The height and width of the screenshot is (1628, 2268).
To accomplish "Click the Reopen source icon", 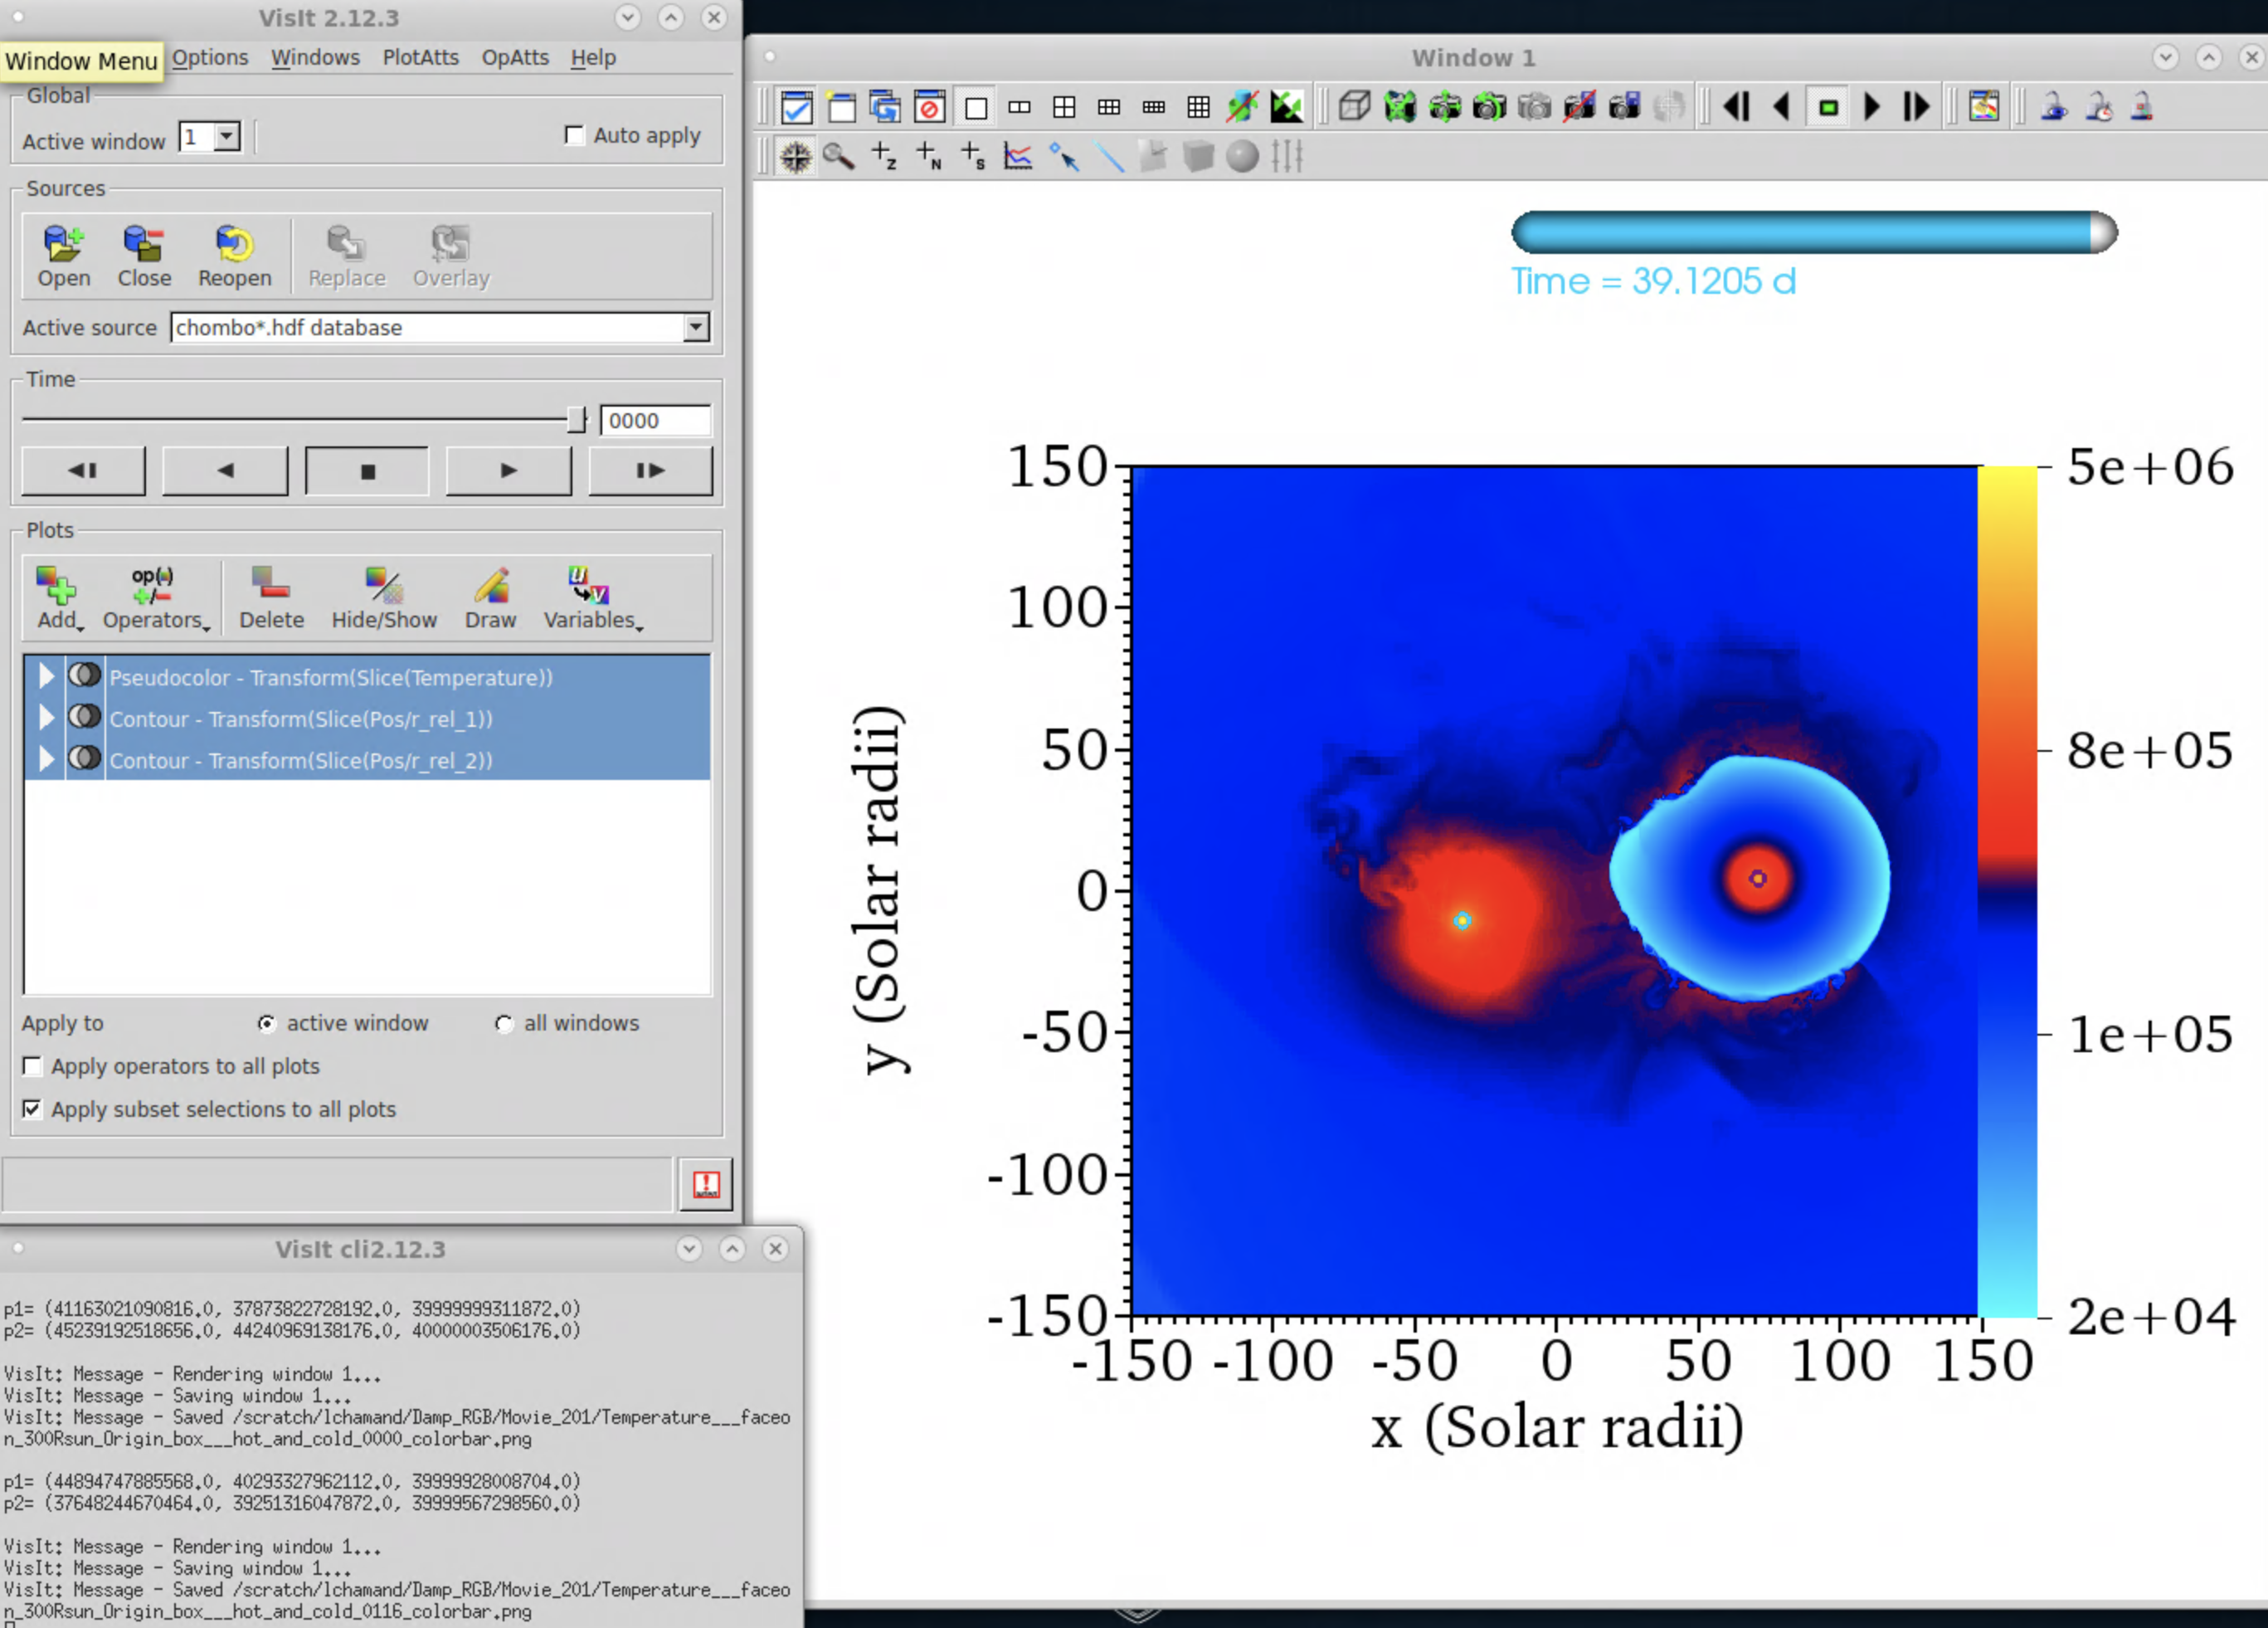I will click(234, 256).
